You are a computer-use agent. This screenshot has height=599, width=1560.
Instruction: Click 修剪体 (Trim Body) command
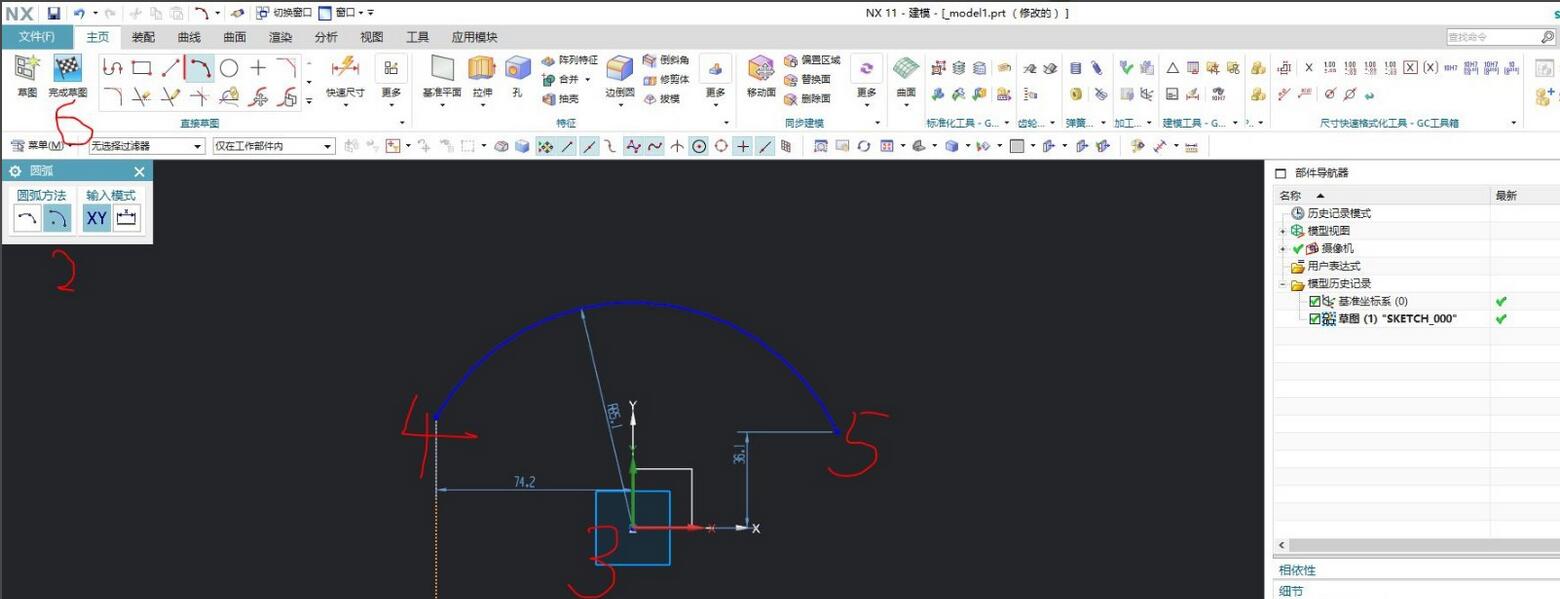tap(666, 79)
